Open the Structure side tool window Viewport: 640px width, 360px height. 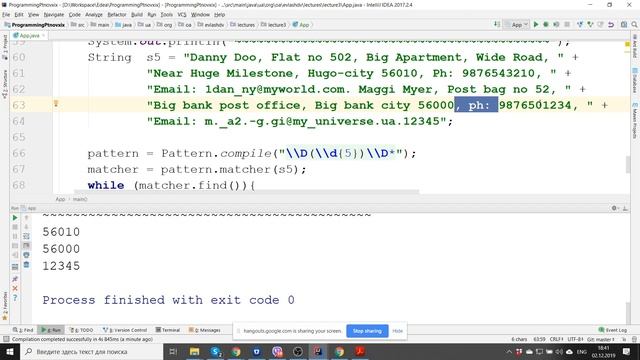click(5, 84)
